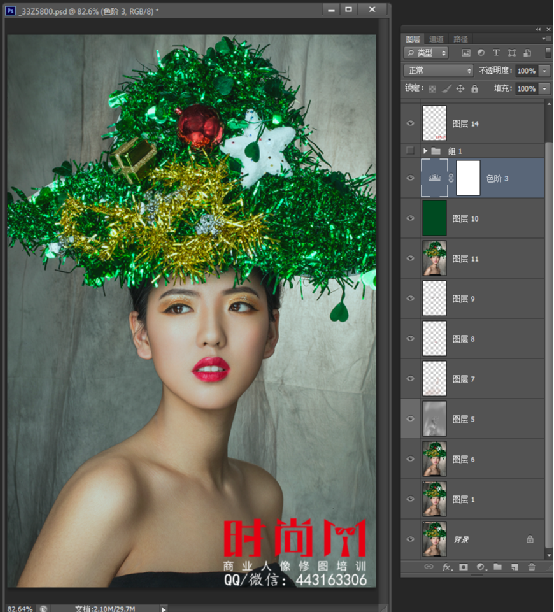Open the 类型 filter kind dropdown

click(x=426, y=53)
